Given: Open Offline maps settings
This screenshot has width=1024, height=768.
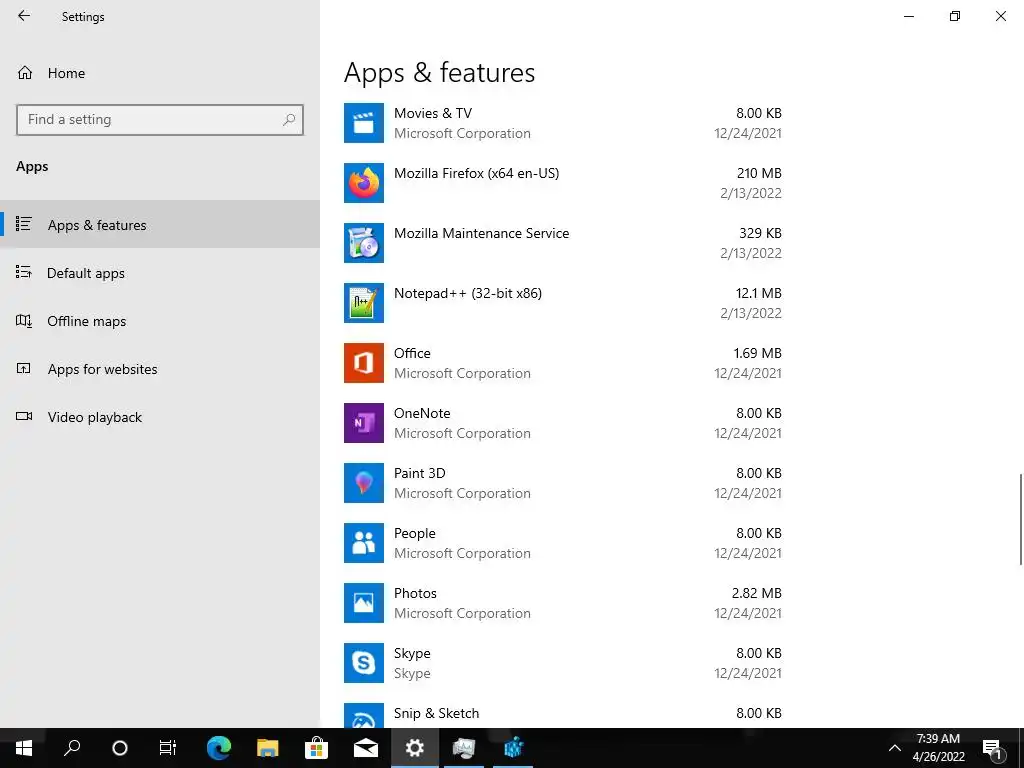Looking at the screenshot, I should coord(160,321).
